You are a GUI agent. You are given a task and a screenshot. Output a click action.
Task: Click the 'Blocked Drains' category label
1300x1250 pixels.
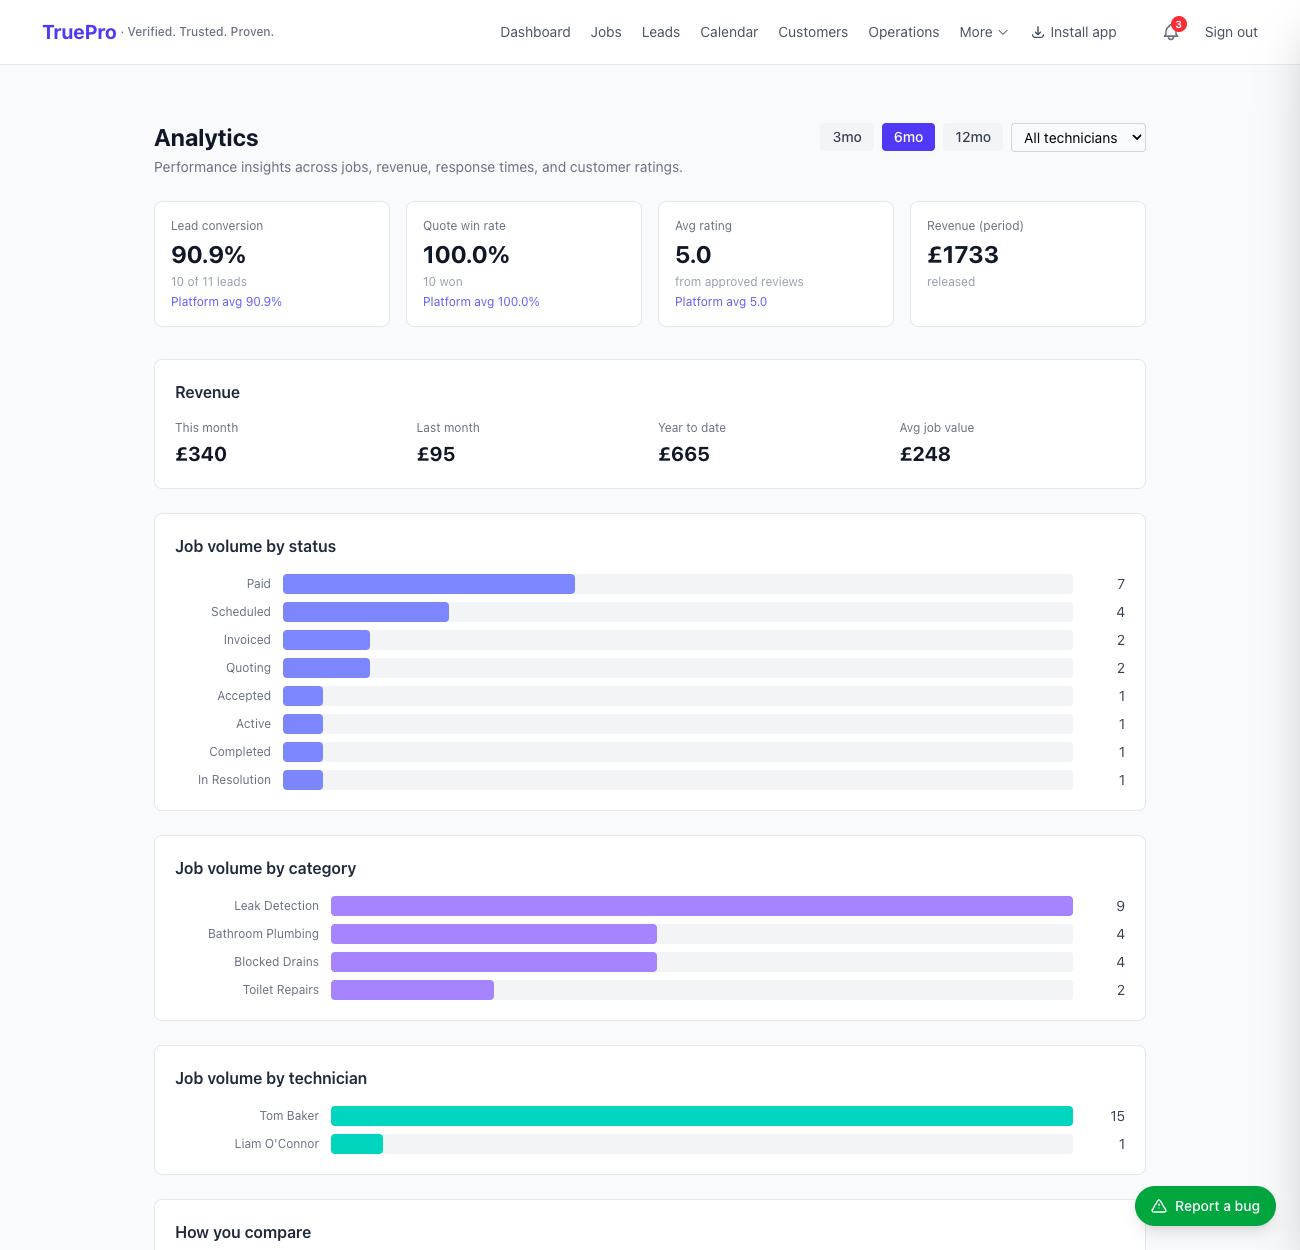pos(276,962)
